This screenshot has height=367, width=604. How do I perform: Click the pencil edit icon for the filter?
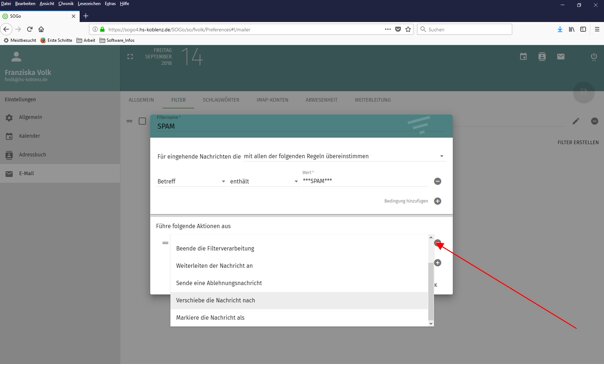pyautogui.click(x=575, y=121)
